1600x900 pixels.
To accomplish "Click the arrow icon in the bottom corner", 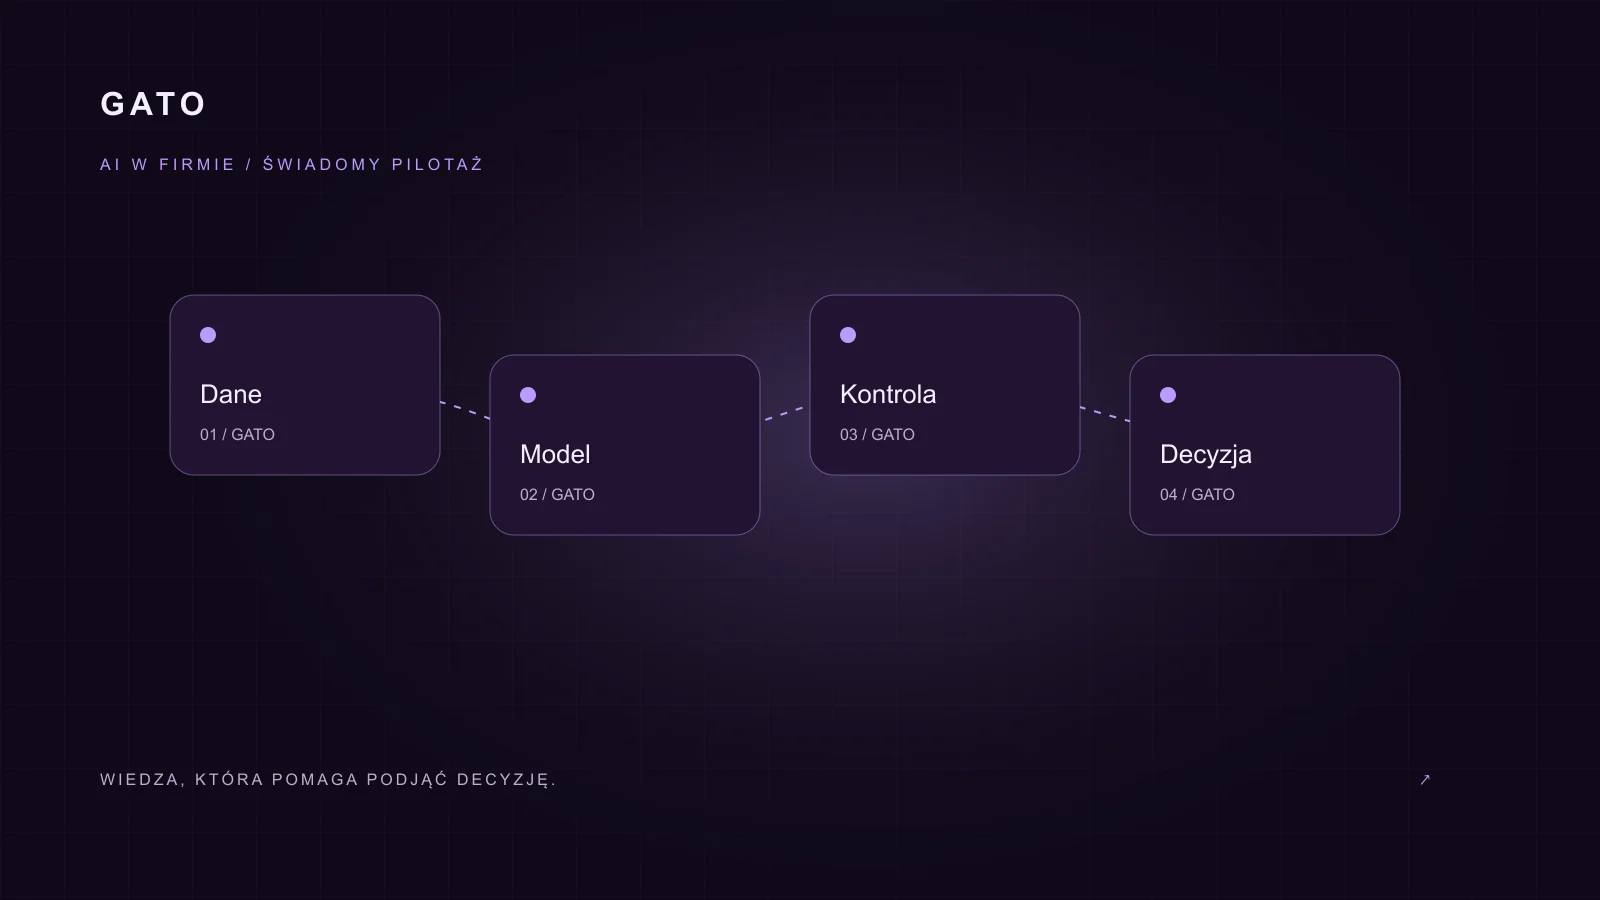I will [1425, 780].
